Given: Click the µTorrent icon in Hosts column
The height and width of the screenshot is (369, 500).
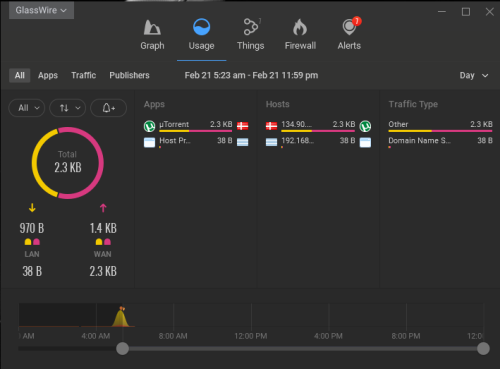Looking at the screenshot, I should (365, 126).
